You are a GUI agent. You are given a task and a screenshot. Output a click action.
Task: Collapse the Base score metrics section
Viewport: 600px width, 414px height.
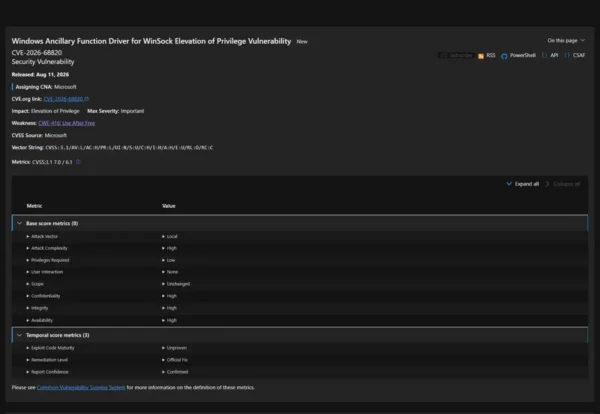20,223
